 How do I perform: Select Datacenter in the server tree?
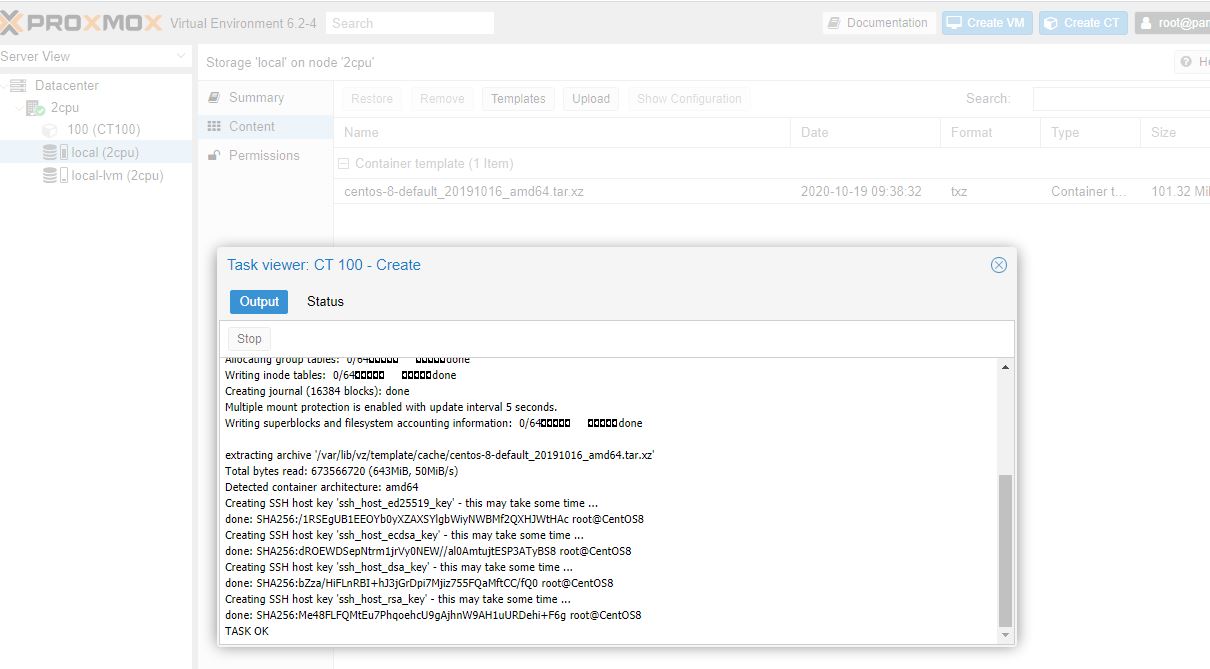coord(66,86)
